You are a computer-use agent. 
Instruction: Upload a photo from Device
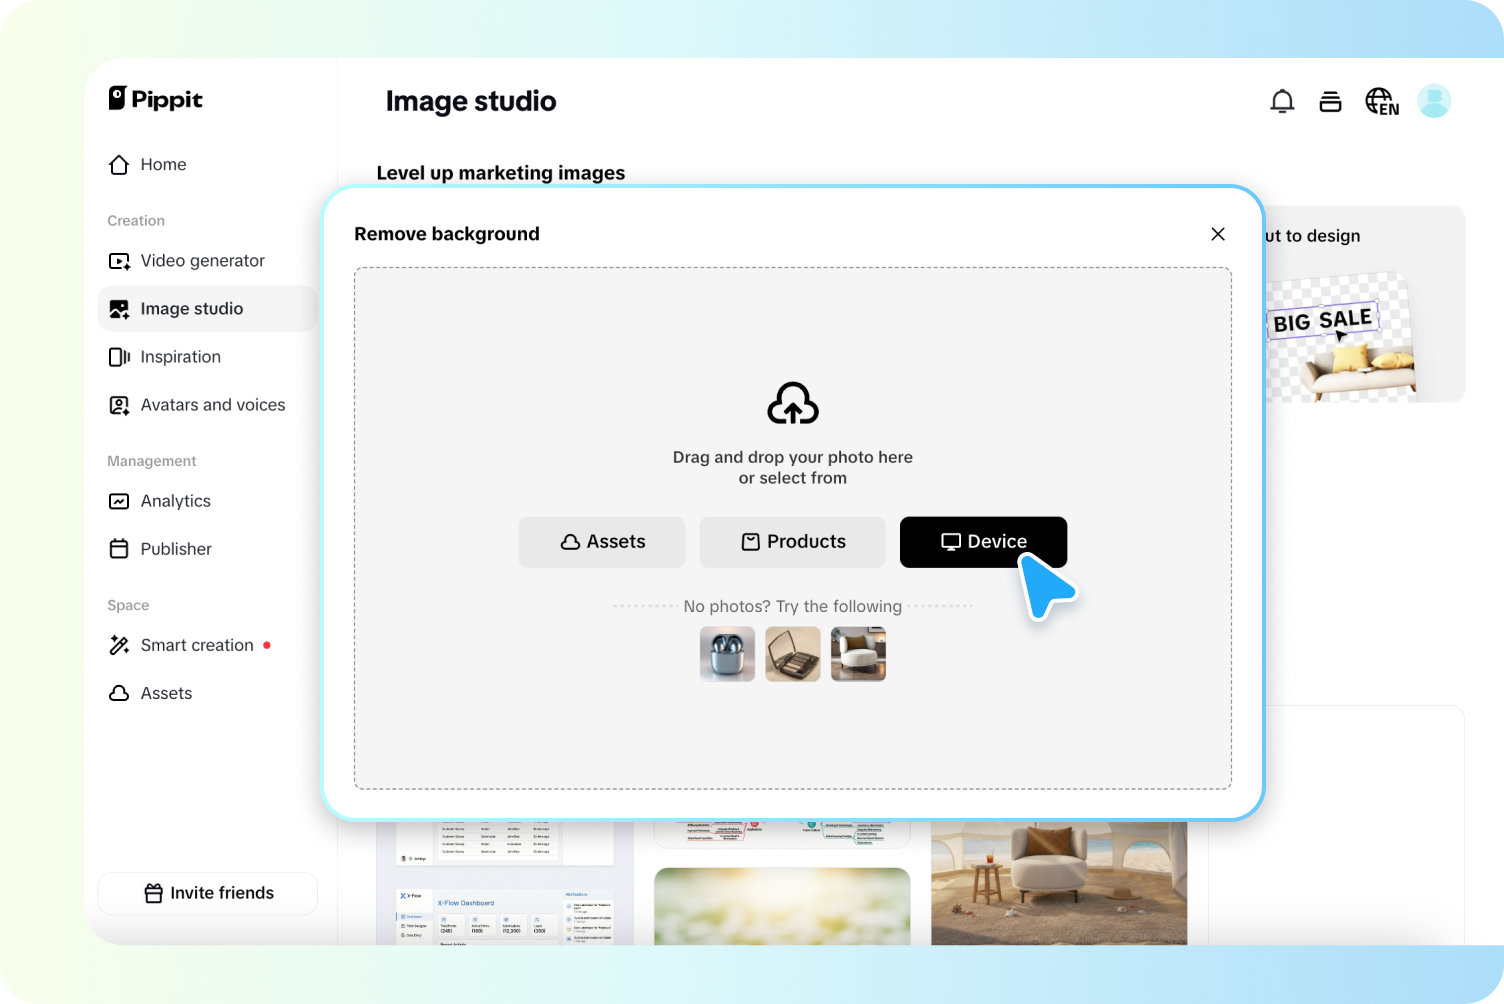click(x=983, y=541)
